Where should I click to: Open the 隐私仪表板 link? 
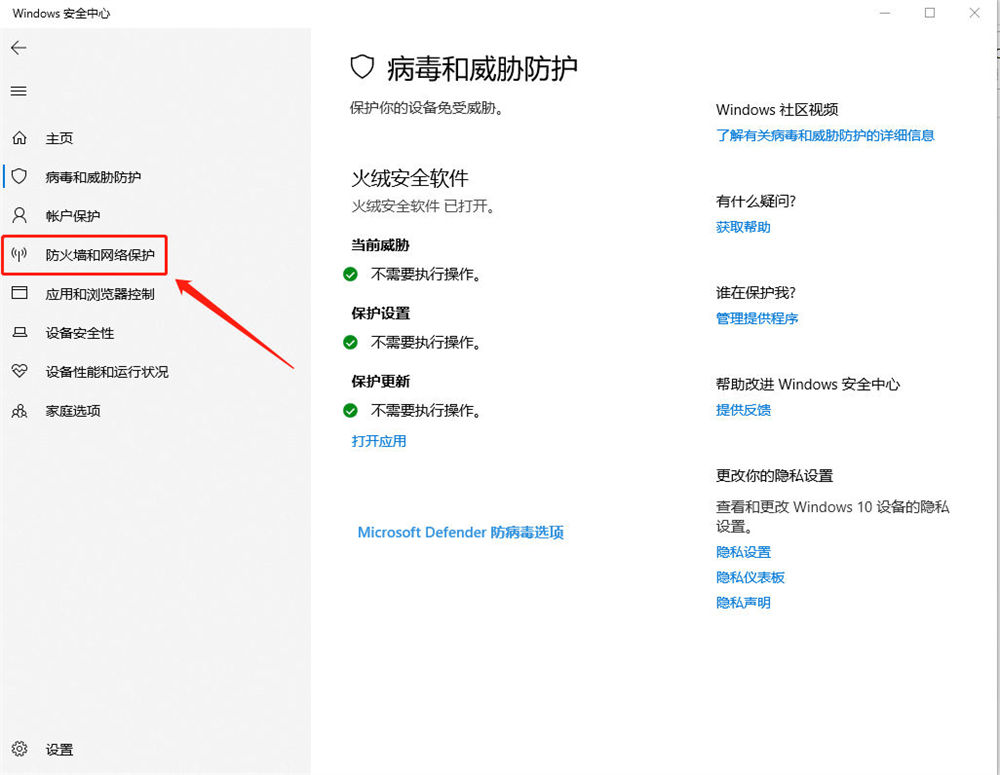click(750, 577)
